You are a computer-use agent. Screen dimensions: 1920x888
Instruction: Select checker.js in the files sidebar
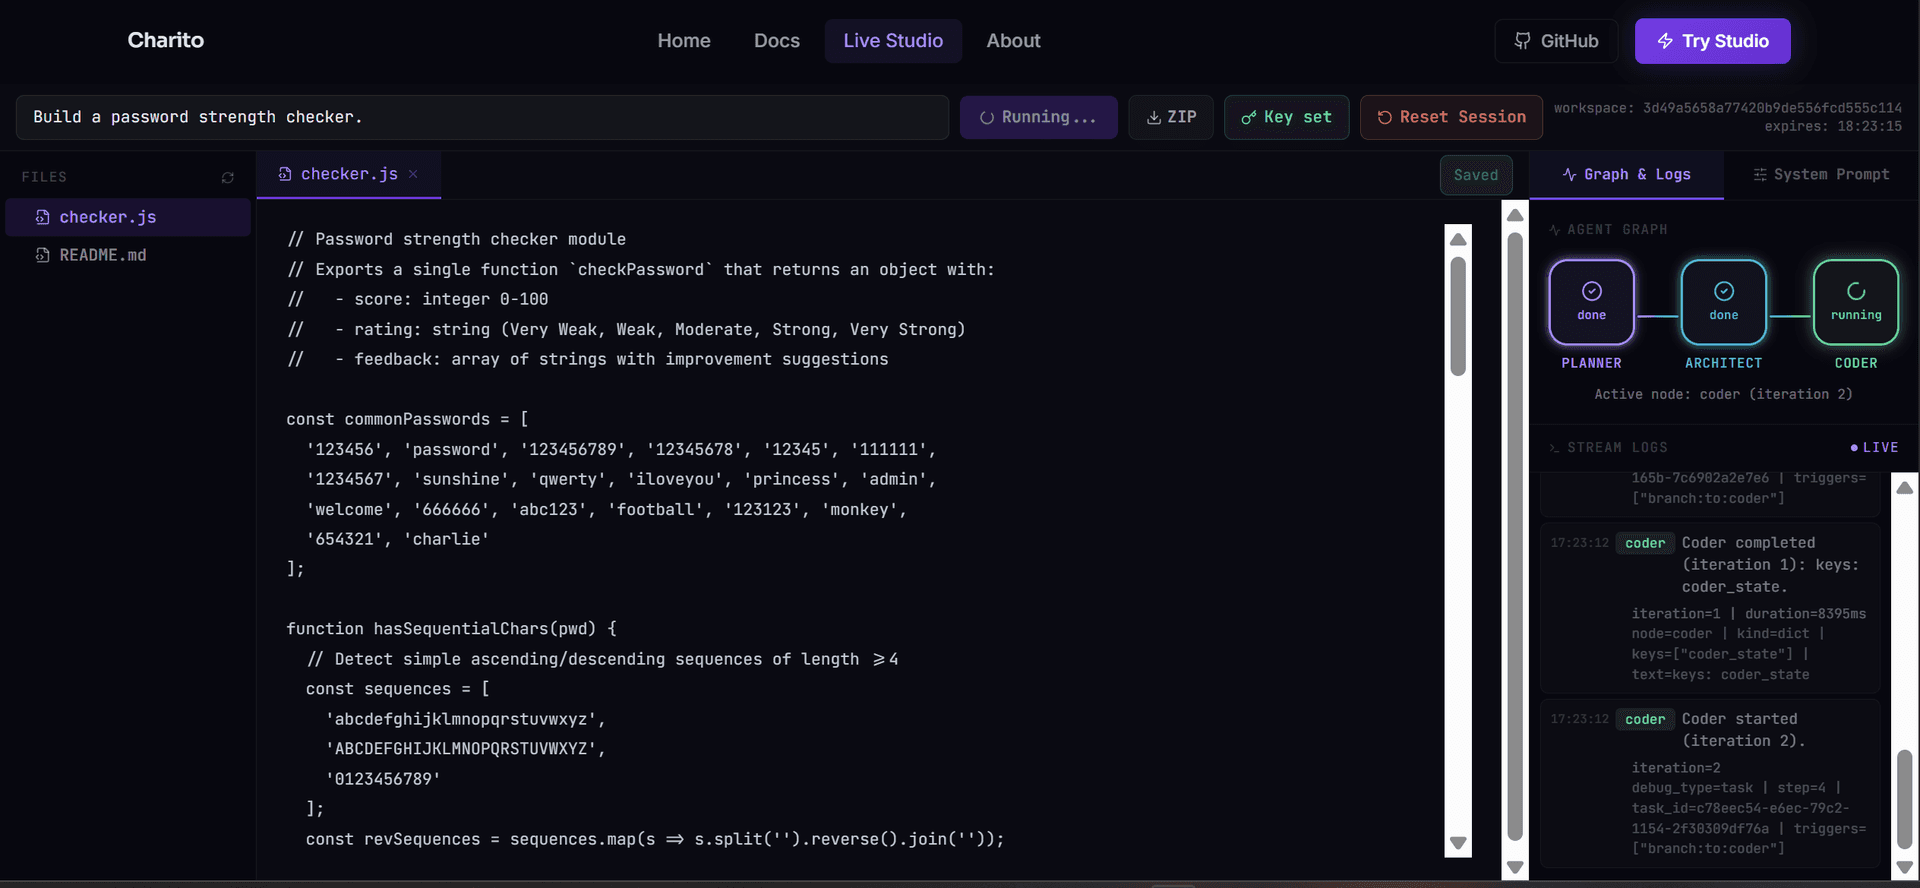click(x=108, y=217)
